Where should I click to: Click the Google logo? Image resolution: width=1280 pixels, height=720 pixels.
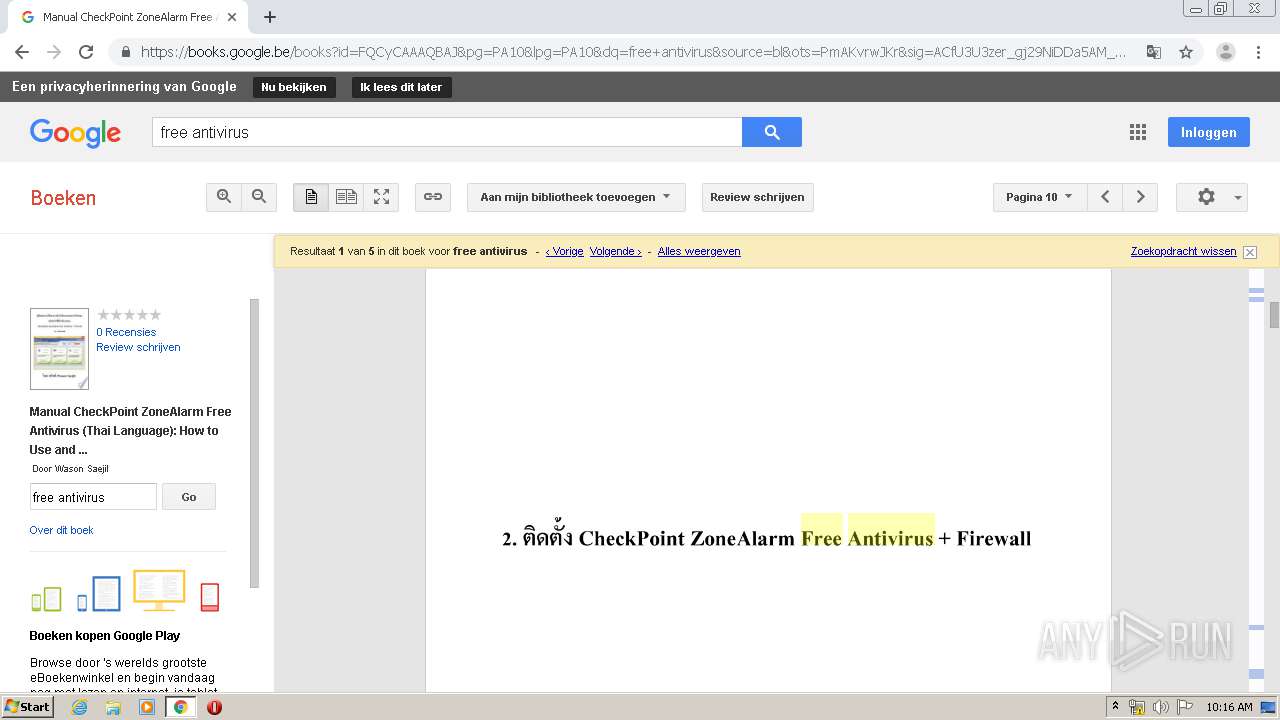[75, 133]
